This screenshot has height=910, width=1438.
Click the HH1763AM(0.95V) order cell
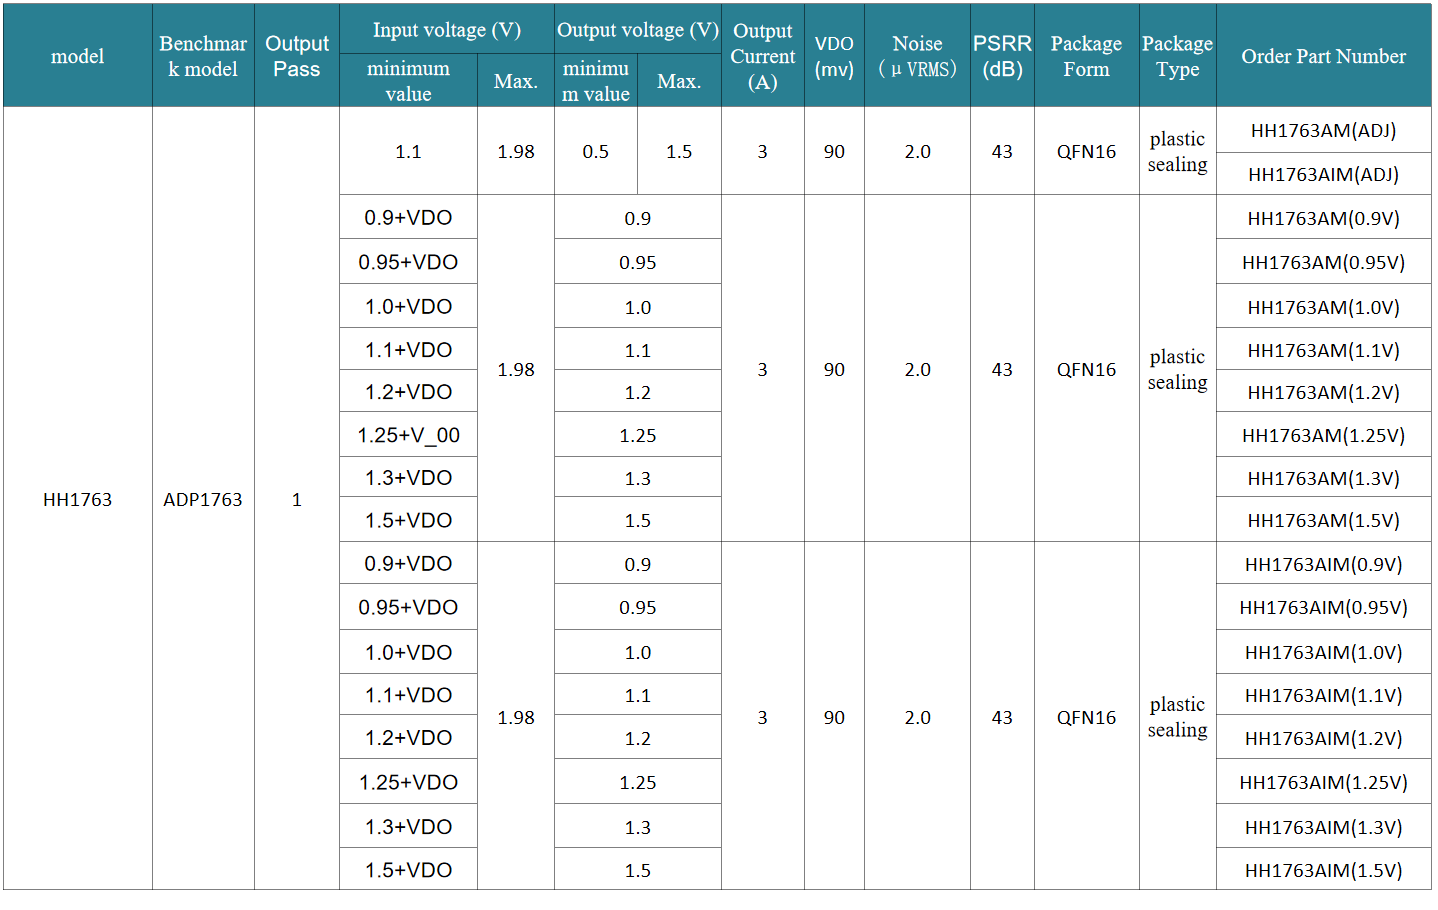point(1323,262)
